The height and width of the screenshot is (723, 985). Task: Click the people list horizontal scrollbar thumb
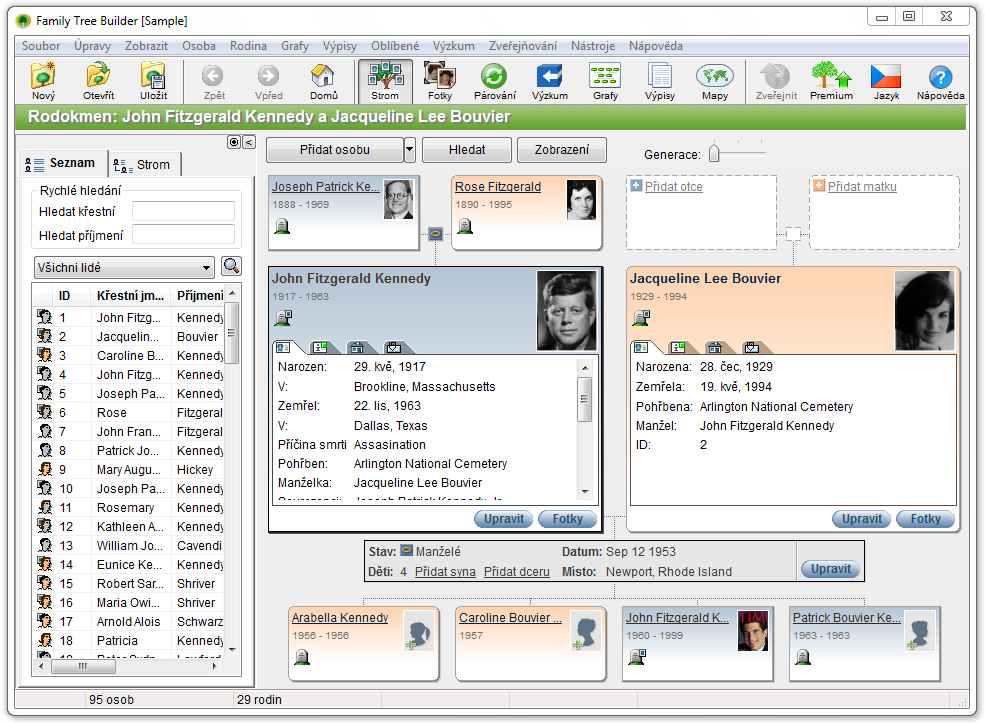pos(83,666)
